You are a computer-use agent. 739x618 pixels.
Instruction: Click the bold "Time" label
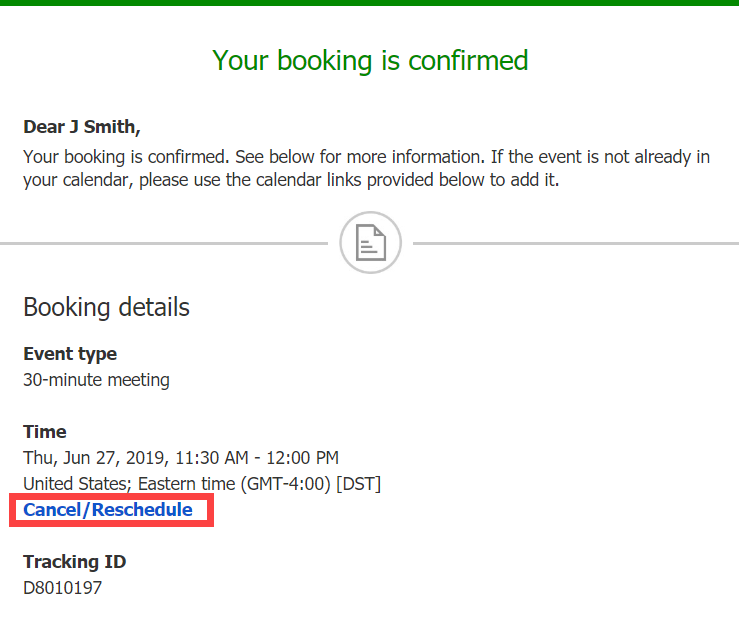pos(45,432)
